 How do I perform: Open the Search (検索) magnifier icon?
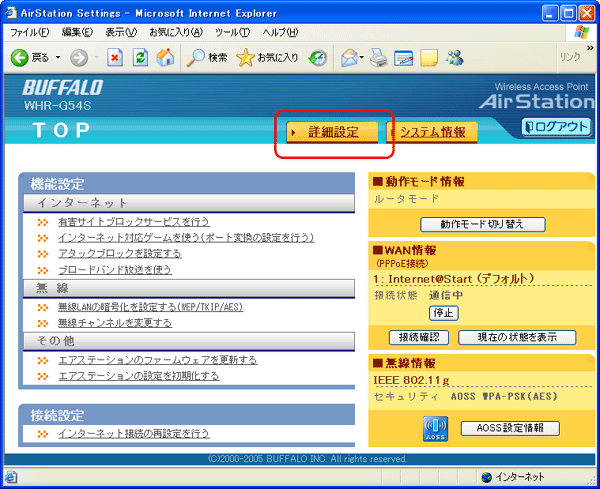(196, 58)
